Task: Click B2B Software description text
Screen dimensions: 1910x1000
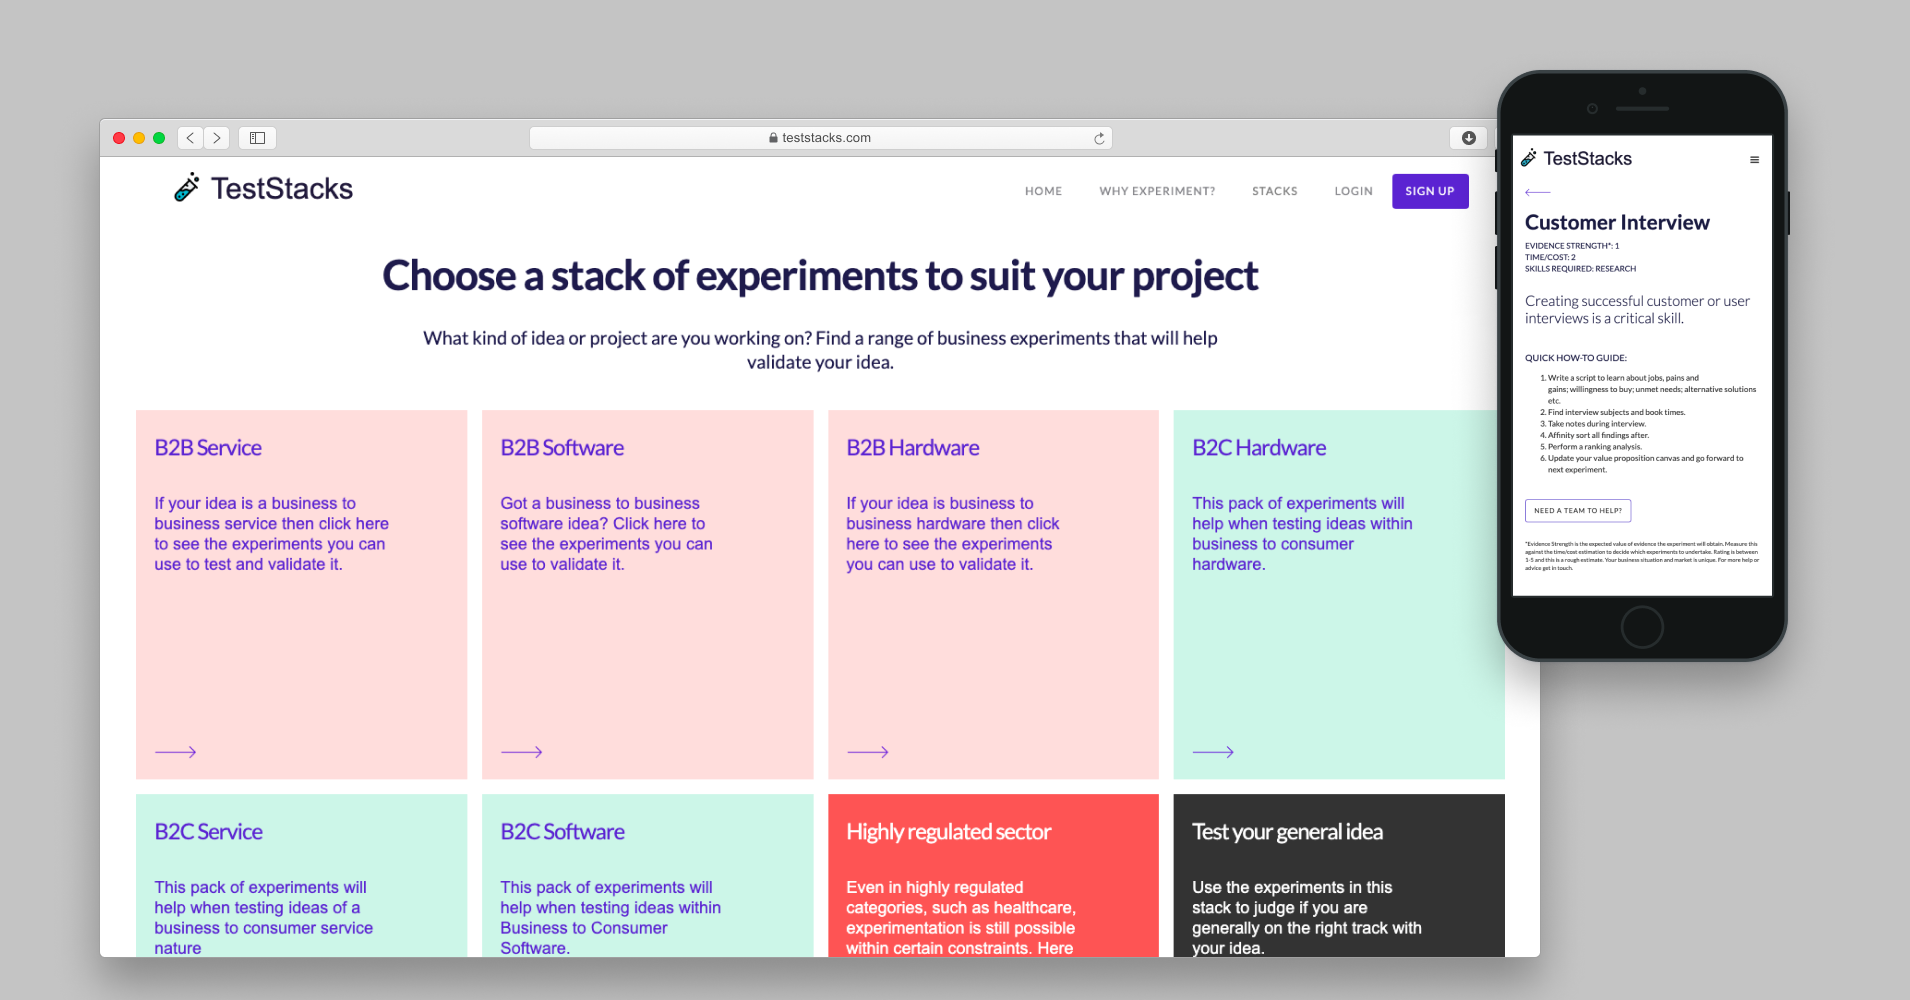Action: pos(606,534)
